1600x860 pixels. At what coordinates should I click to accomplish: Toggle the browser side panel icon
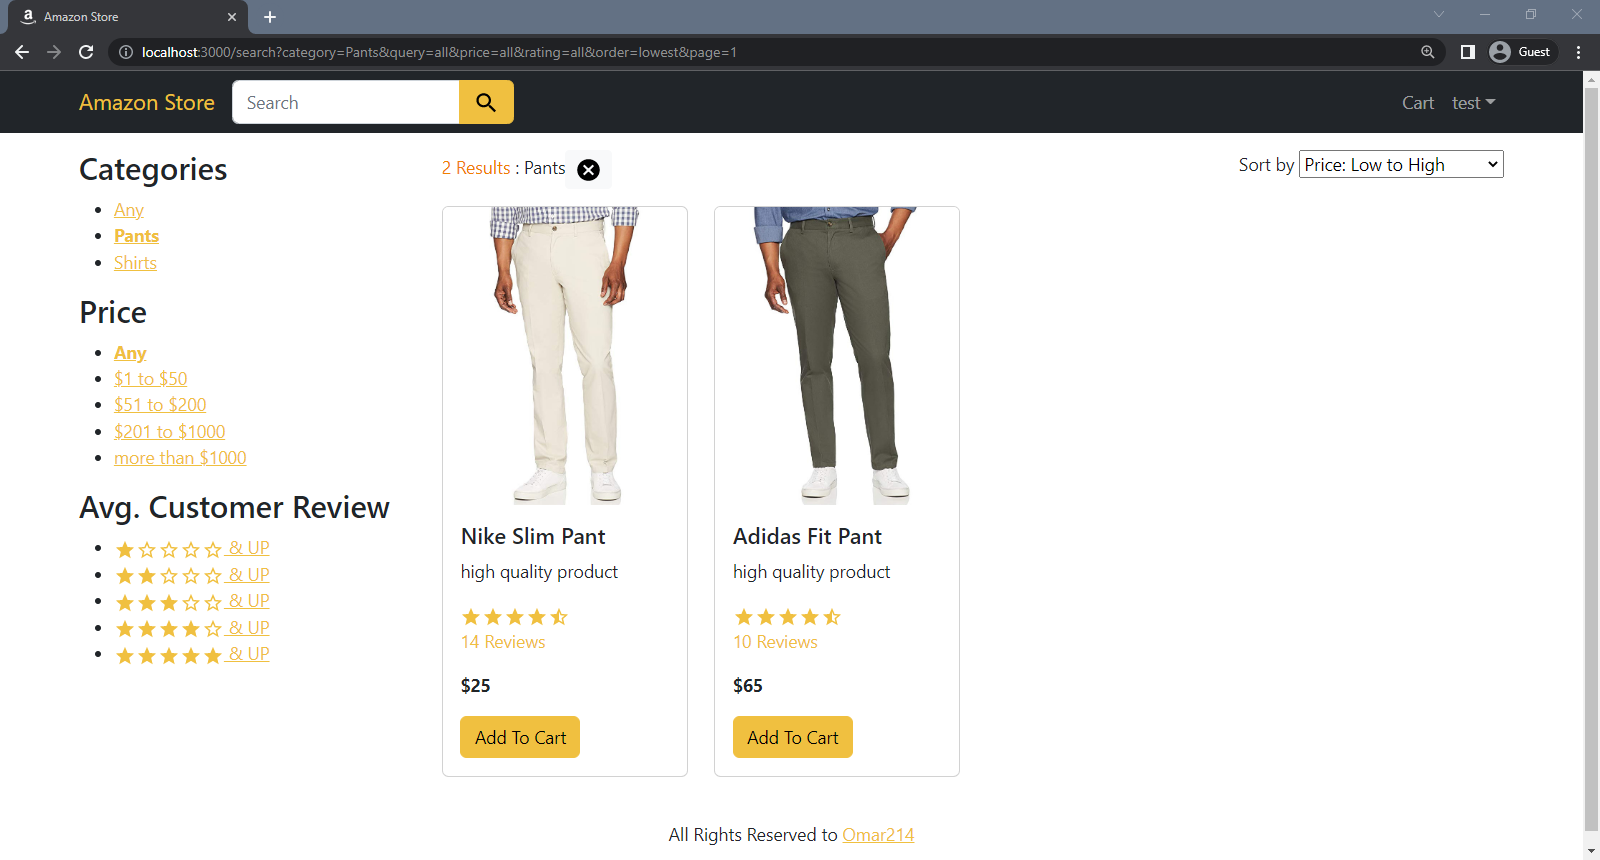pos(1468,52)
